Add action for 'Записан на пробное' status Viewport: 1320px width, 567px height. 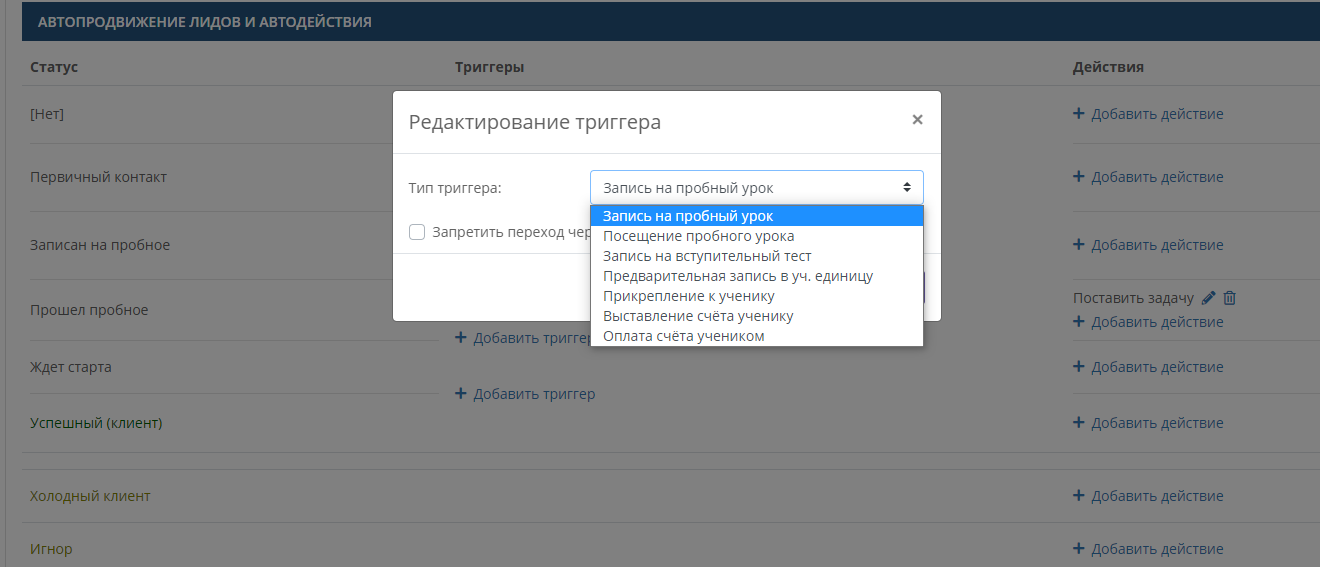(1148, 245)
